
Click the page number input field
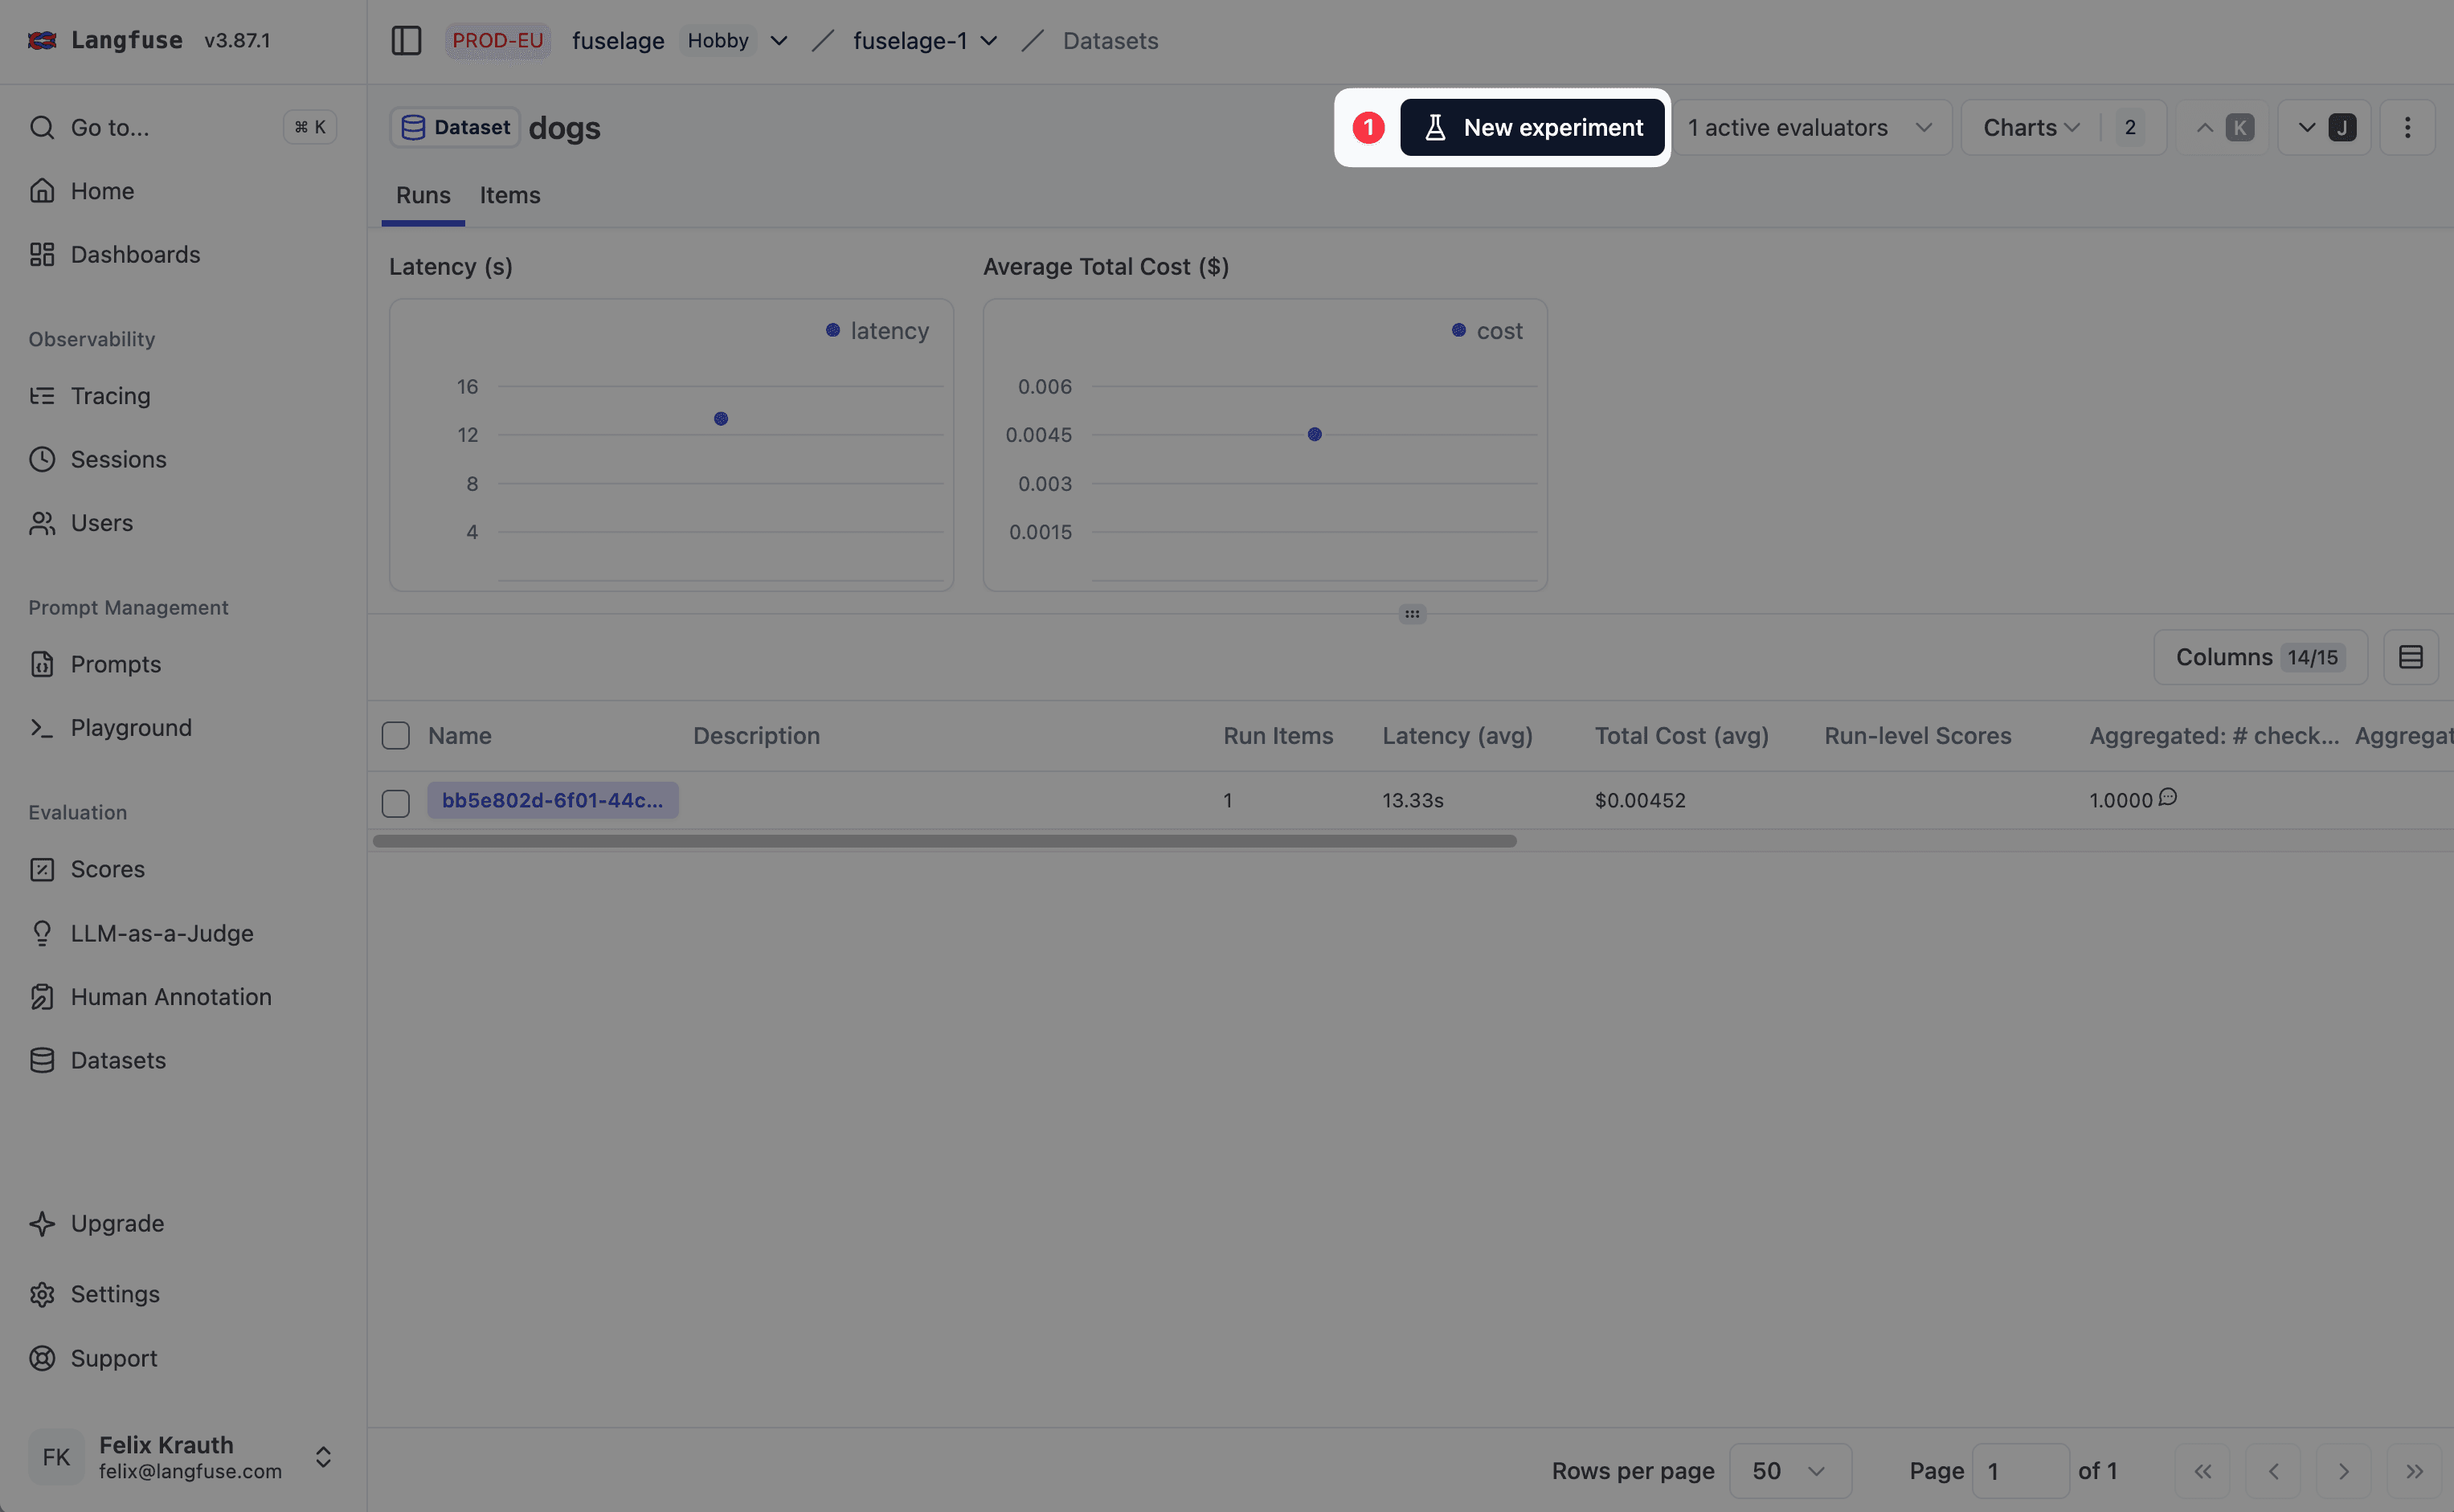click(2022, 1470)
